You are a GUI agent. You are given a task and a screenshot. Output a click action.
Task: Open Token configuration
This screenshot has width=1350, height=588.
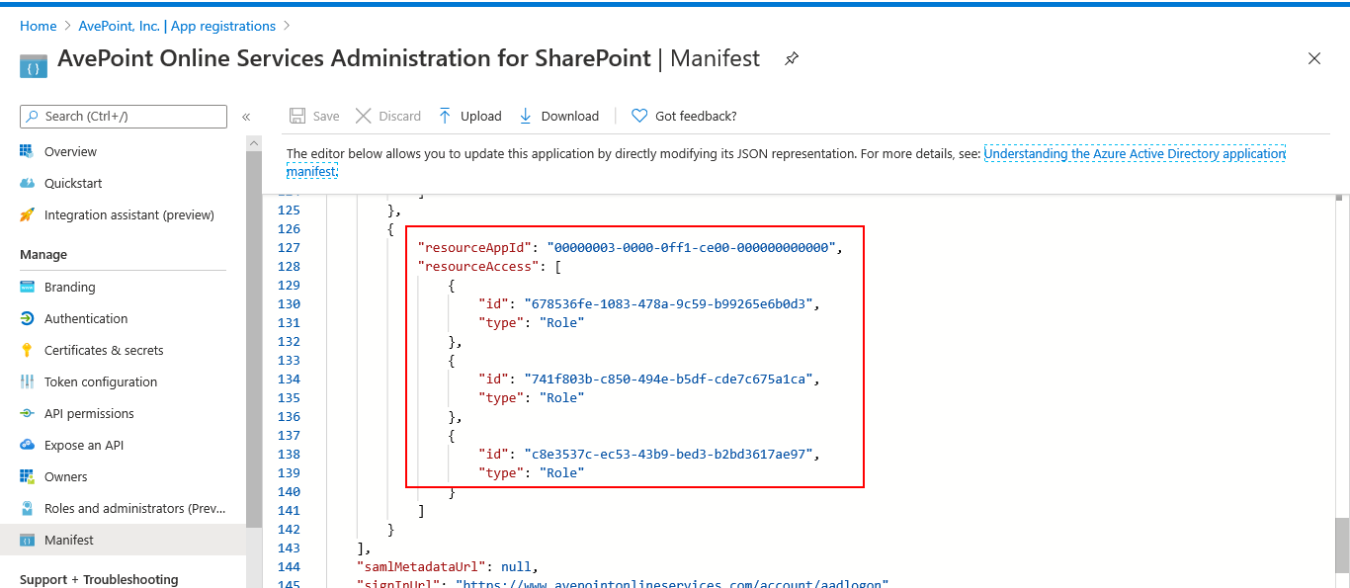[x=100, y=382]
